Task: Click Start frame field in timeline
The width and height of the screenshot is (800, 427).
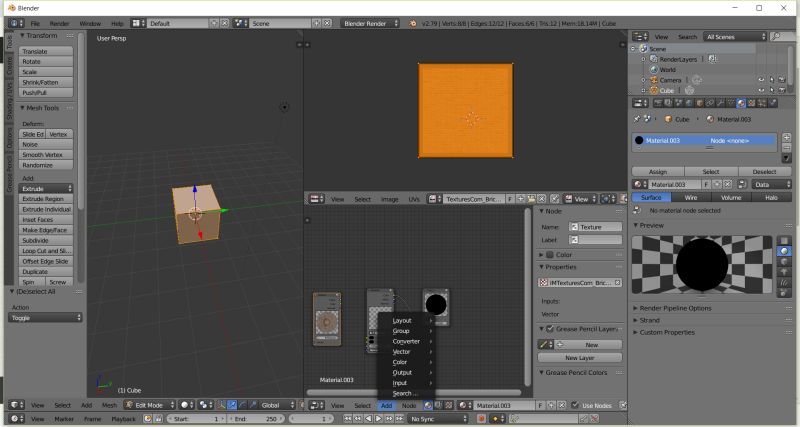Action: (x=198, y=418)
